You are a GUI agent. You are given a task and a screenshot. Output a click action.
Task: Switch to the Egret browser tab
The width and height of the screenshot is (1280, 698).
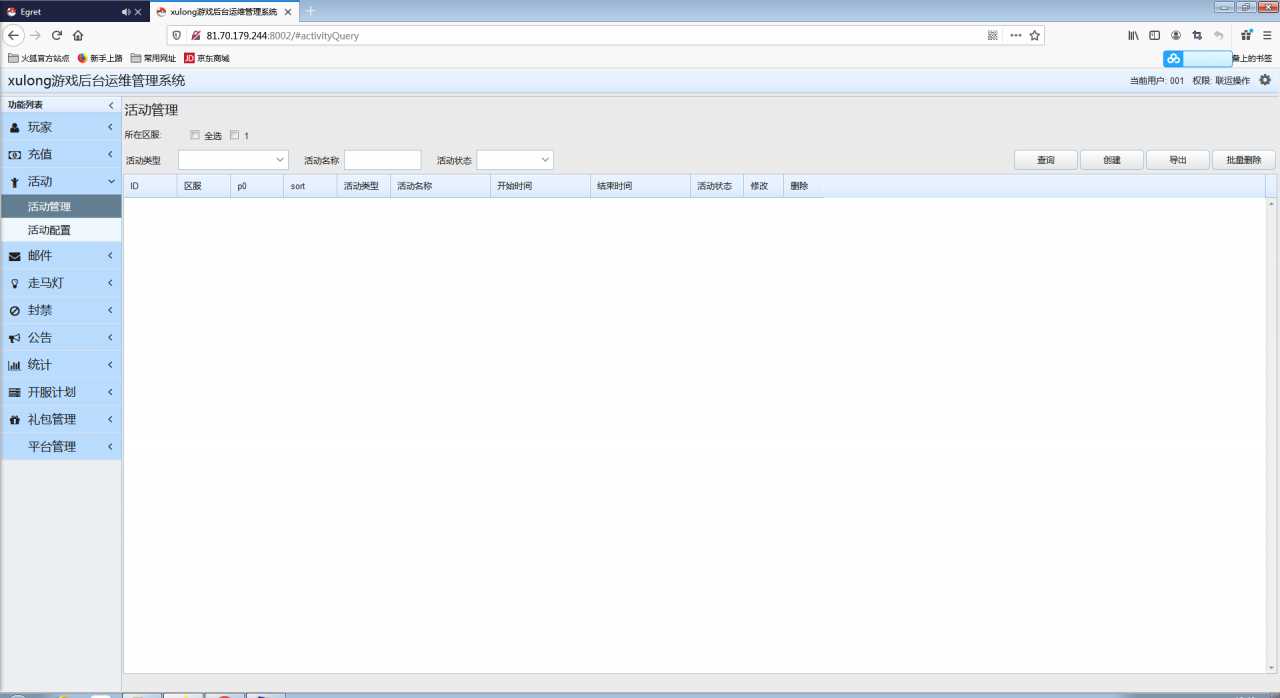click(x=60, y=12)
